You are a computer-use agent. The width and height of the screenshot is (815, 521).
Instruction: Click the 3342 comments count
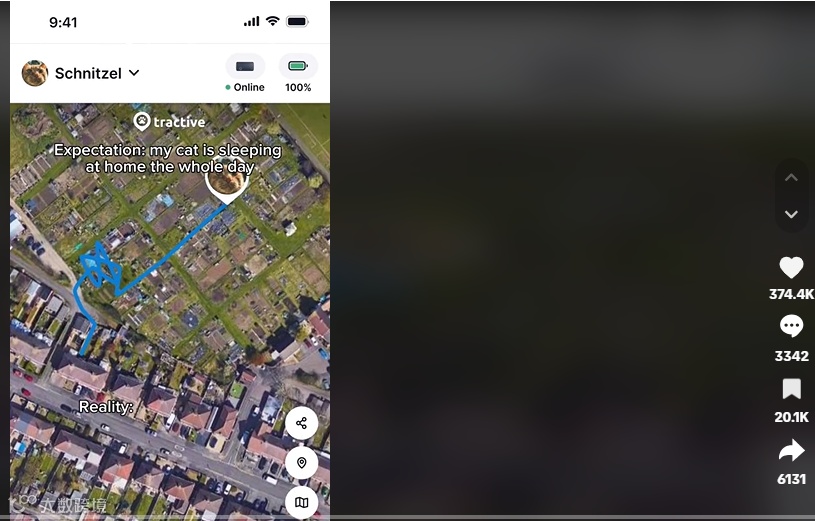pos(791,356)
